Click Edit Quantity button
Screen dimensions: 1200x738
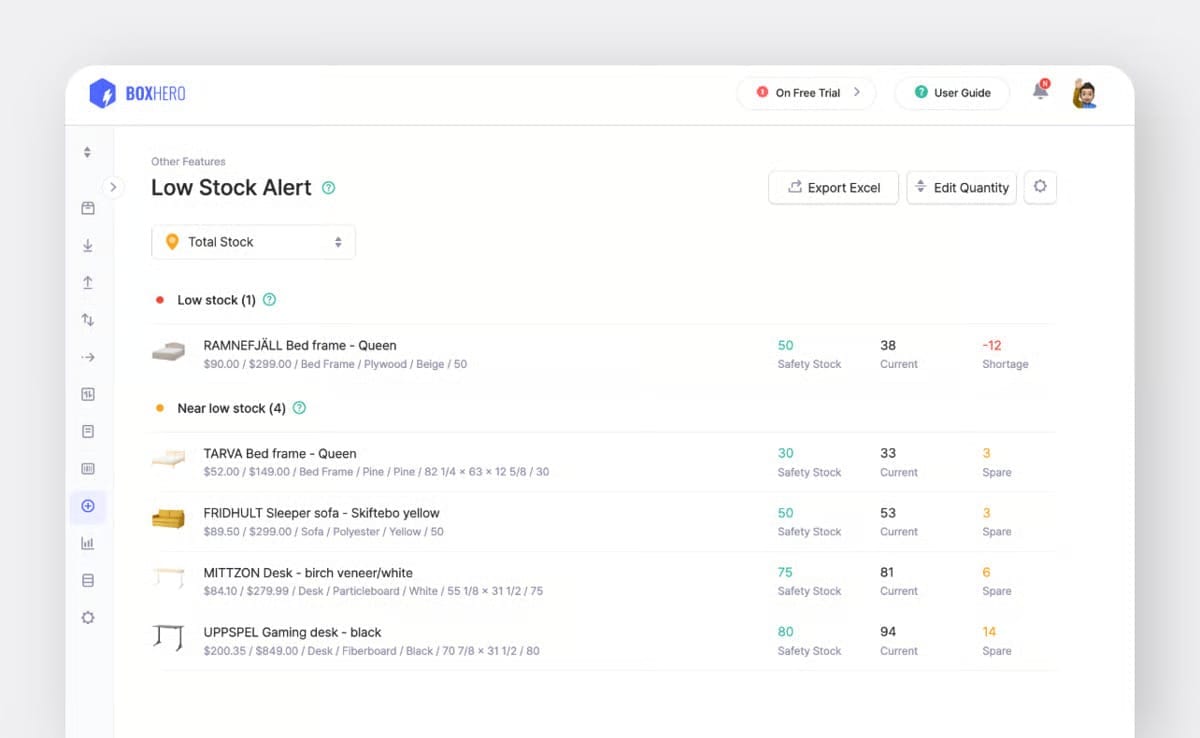pos(961,187)
